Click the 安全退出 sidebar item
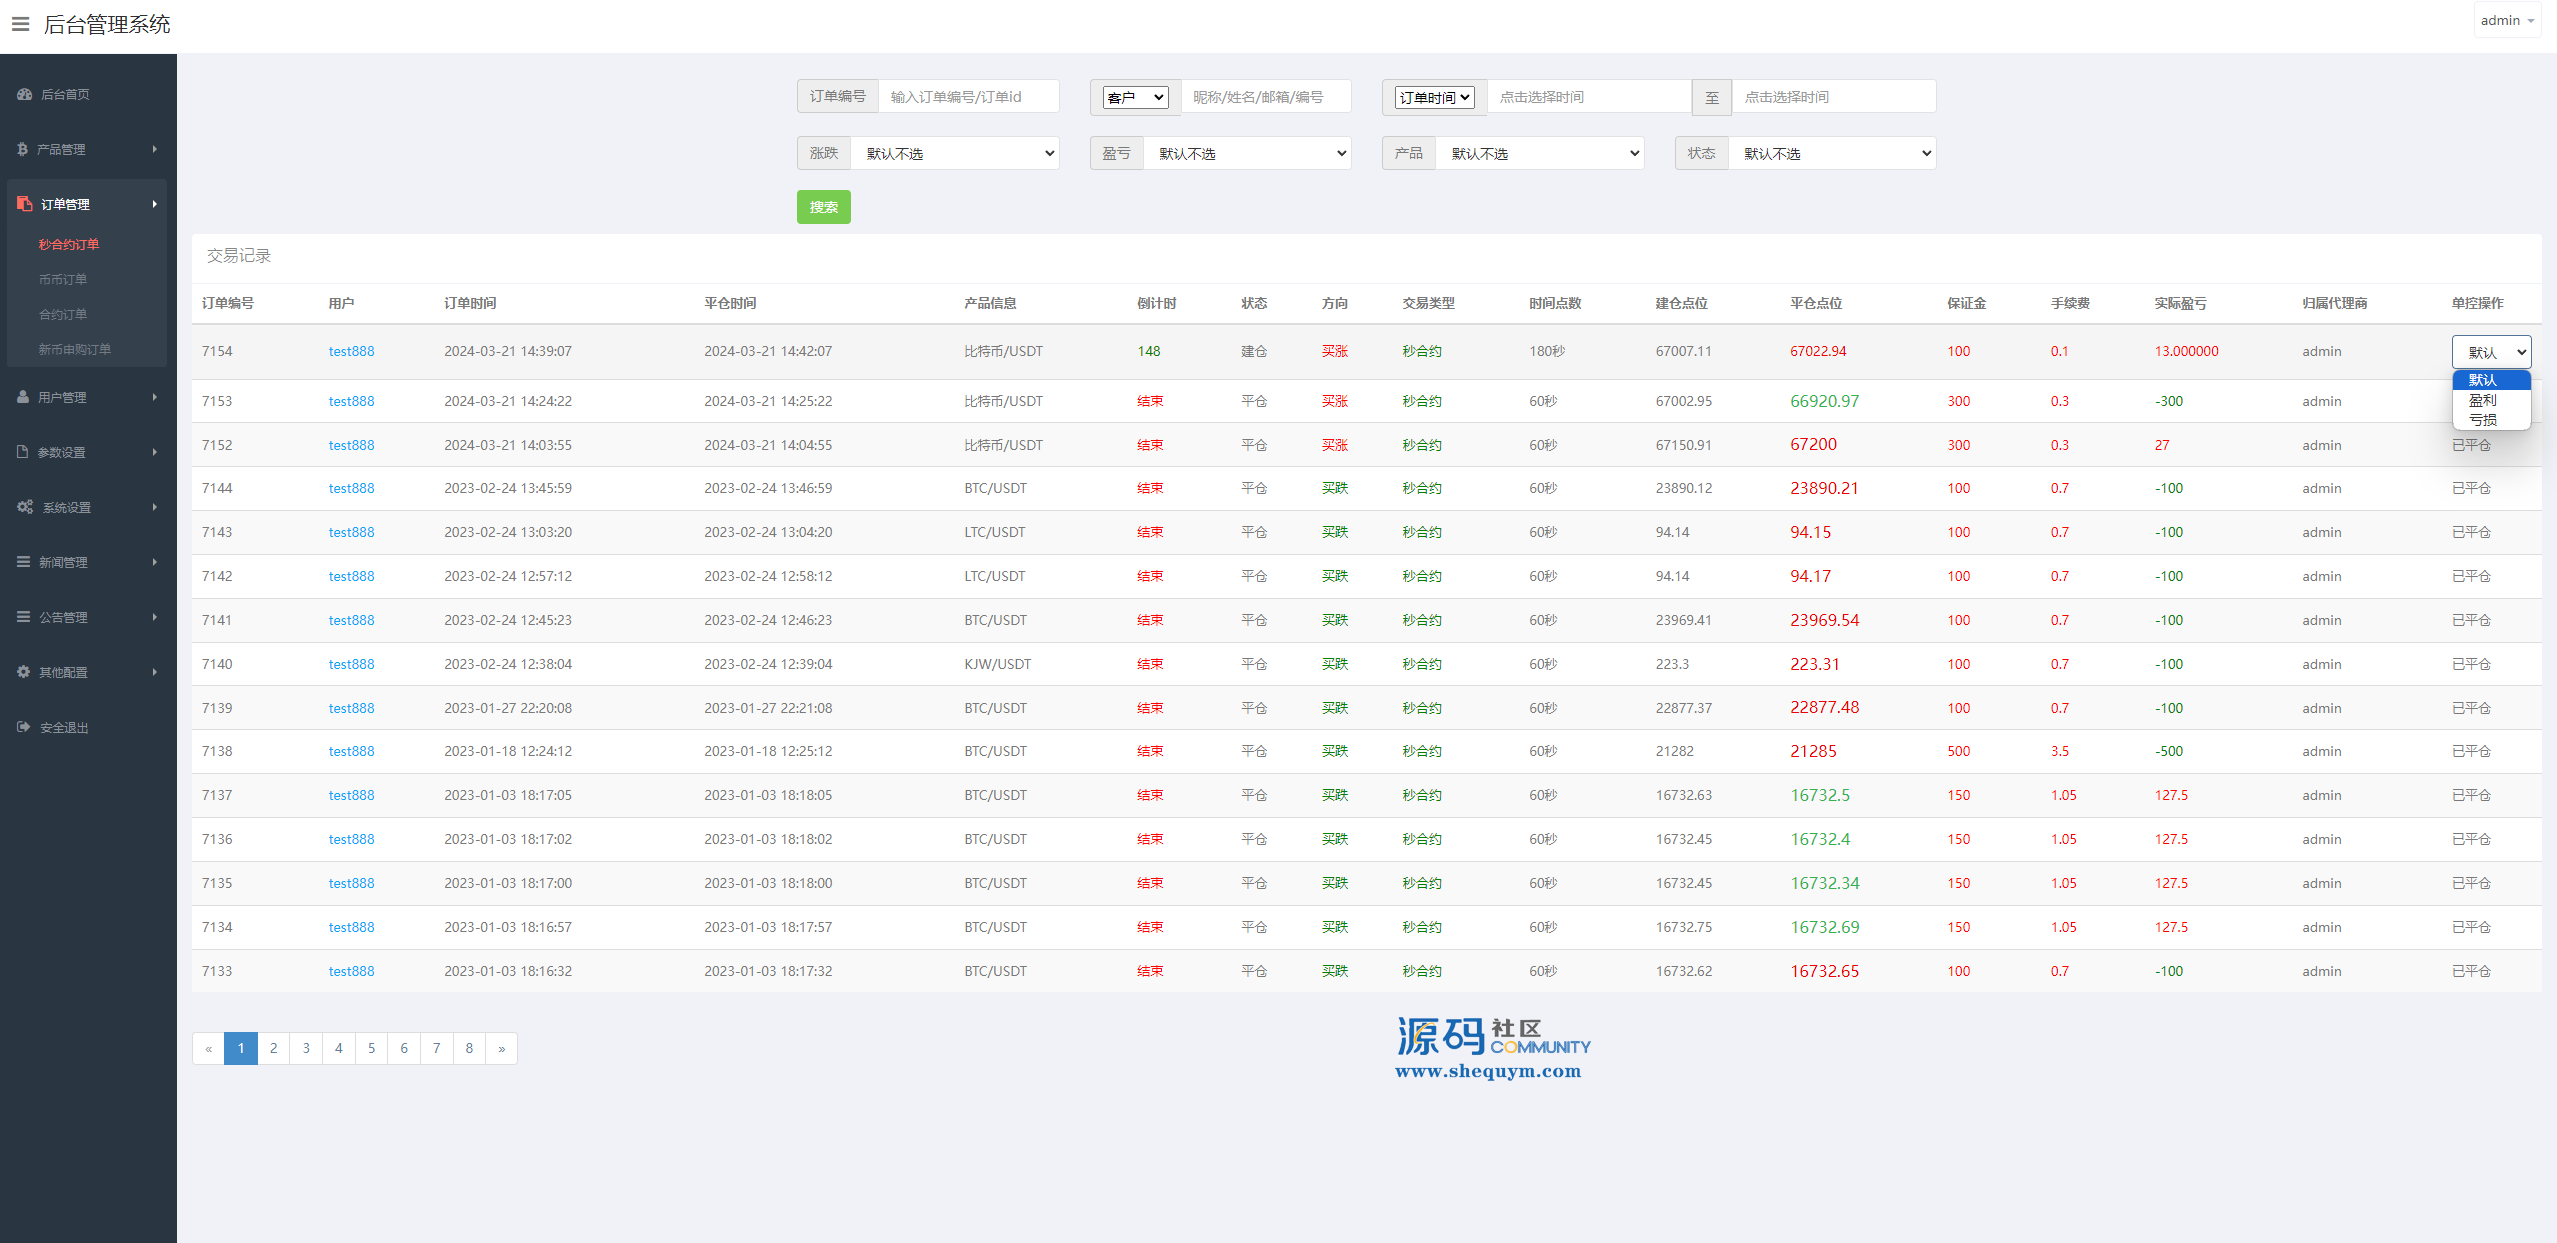This screenshot has width=2557, height=1243. click(88, 727)
